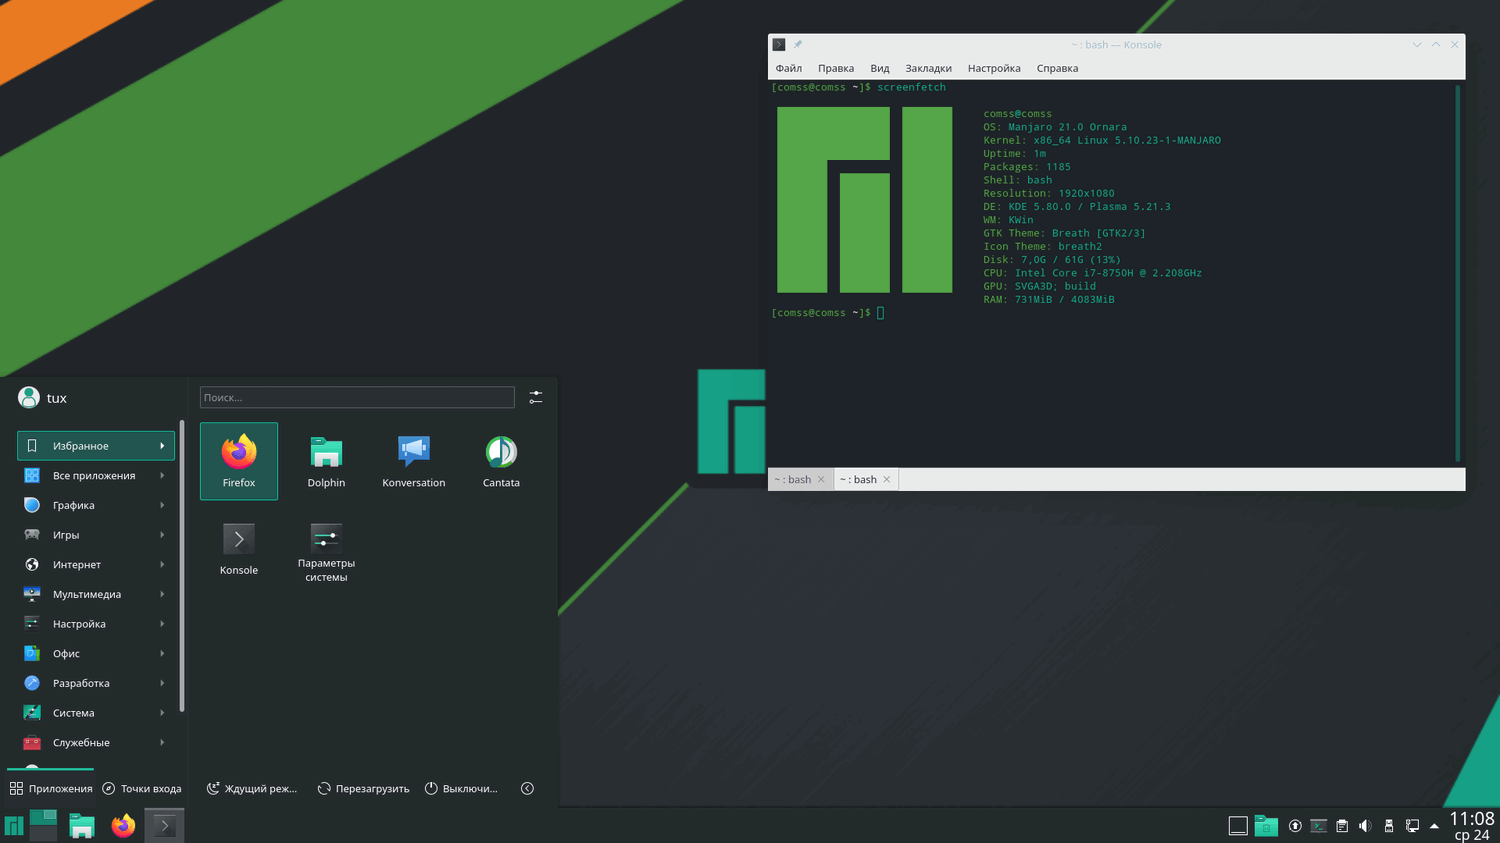Click in the Поиск search field
The image size is (1500, 843).
[x=357, y=398]
